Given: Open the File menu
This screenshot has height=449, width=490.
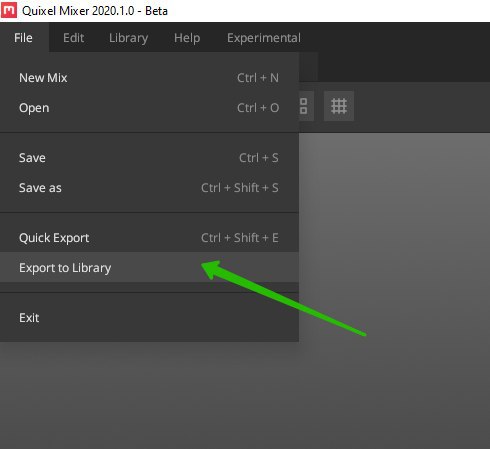Looking at the screenshot, I should pos(23,38).
